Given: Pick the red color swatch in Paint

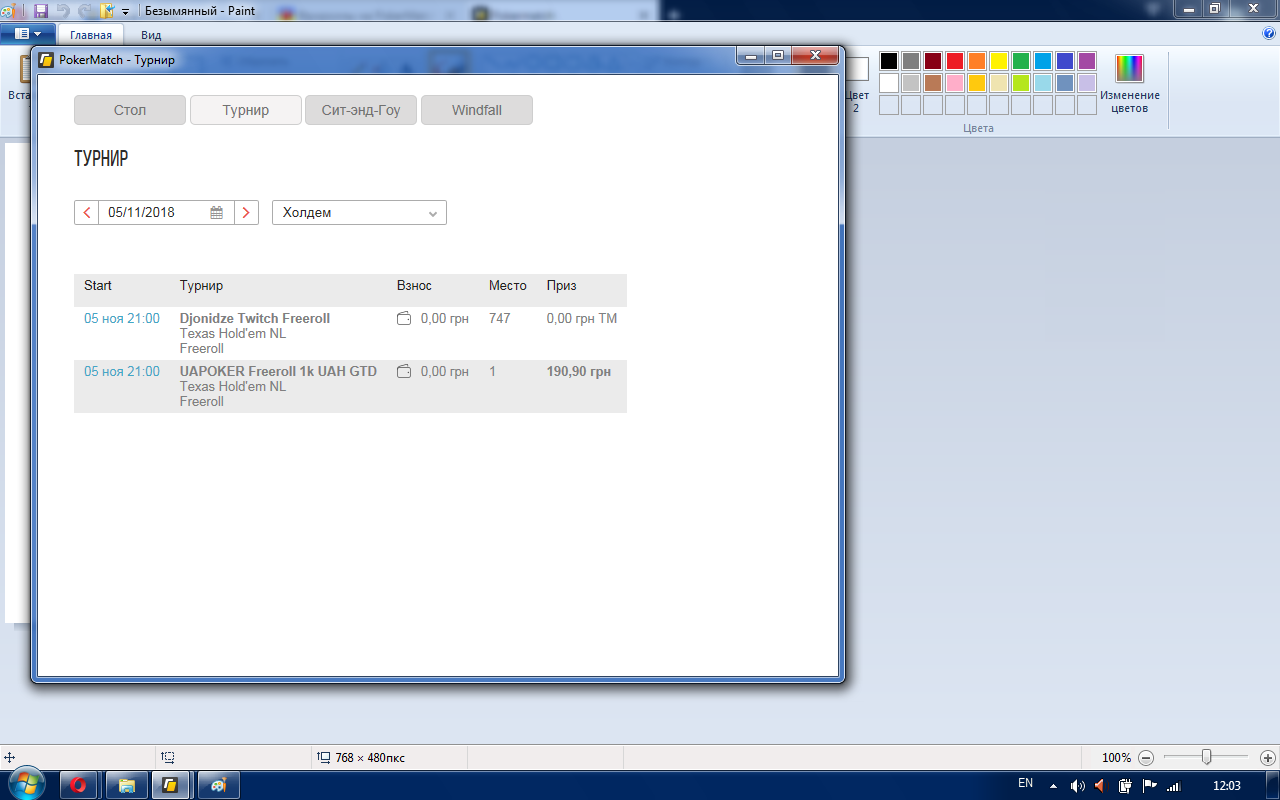Looking at the screenshot, I should (x=955, y=61).
